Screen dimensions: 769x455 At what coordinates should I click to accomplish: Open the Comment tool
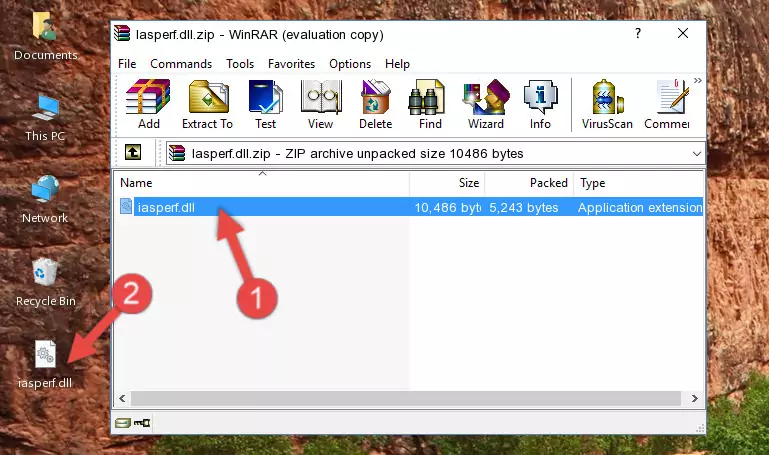pyautogui.click(x=667, y=104)
